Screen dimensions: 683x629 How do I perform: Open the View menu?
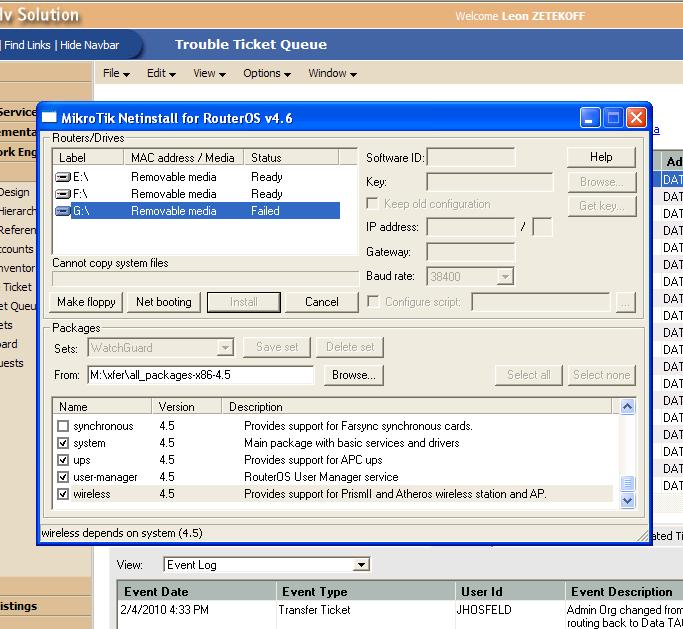tap(210, 73)
